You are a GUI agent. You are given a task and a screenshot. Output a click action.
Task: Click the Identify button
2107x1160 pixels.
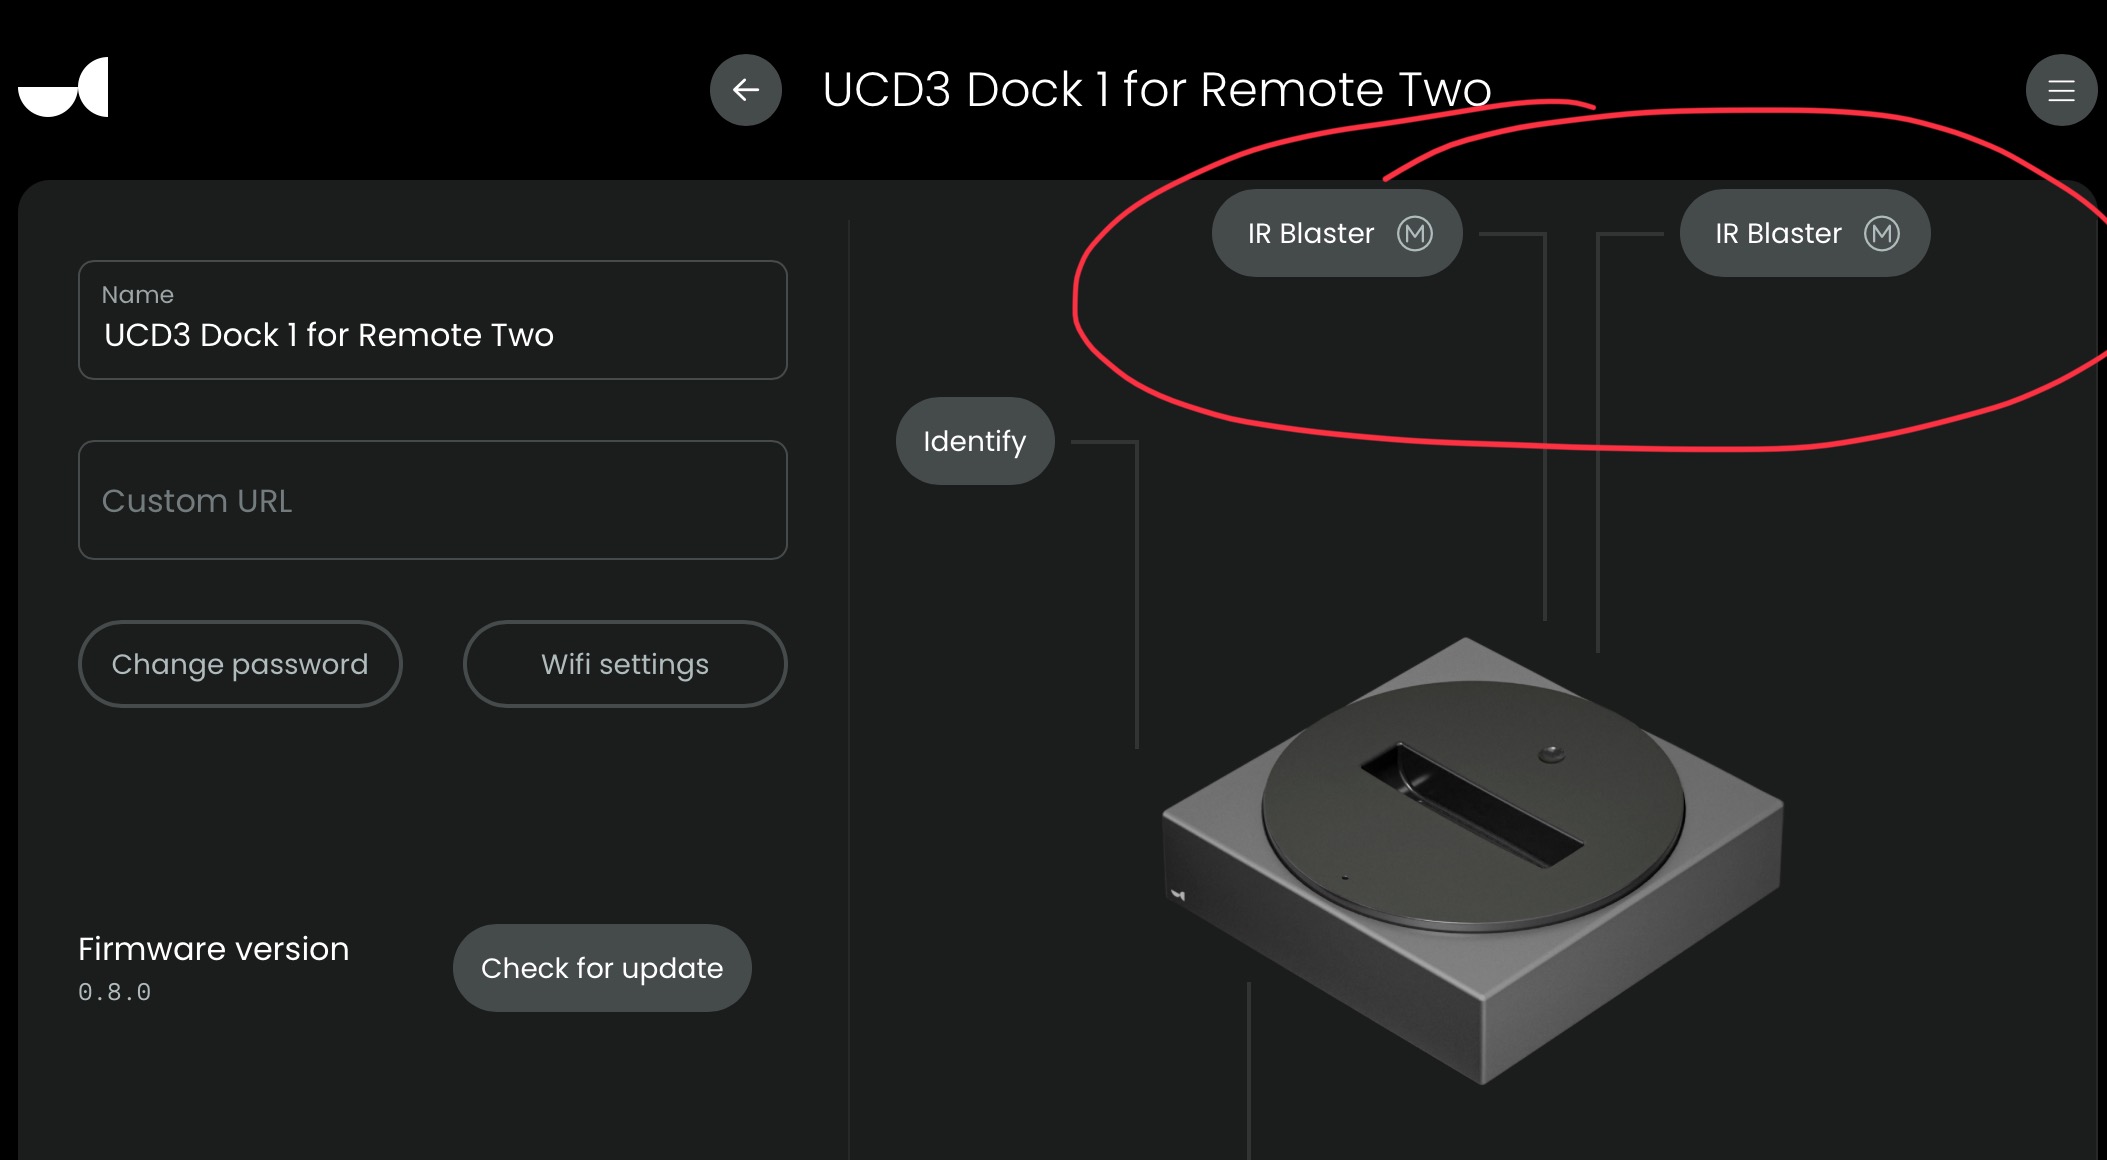point(975,441)
